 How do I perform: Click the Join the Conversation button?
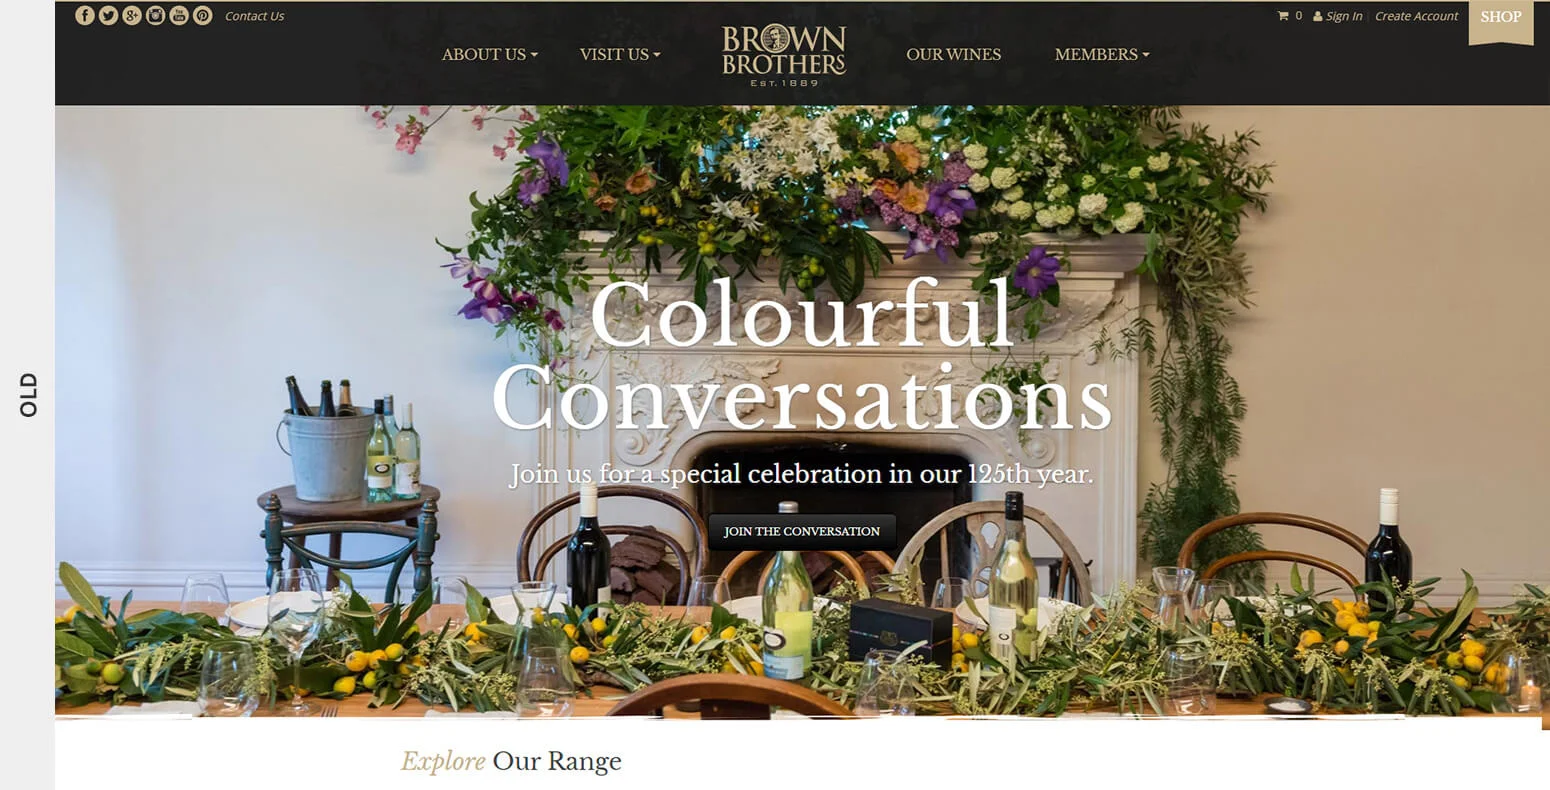(x=802, y=531)
